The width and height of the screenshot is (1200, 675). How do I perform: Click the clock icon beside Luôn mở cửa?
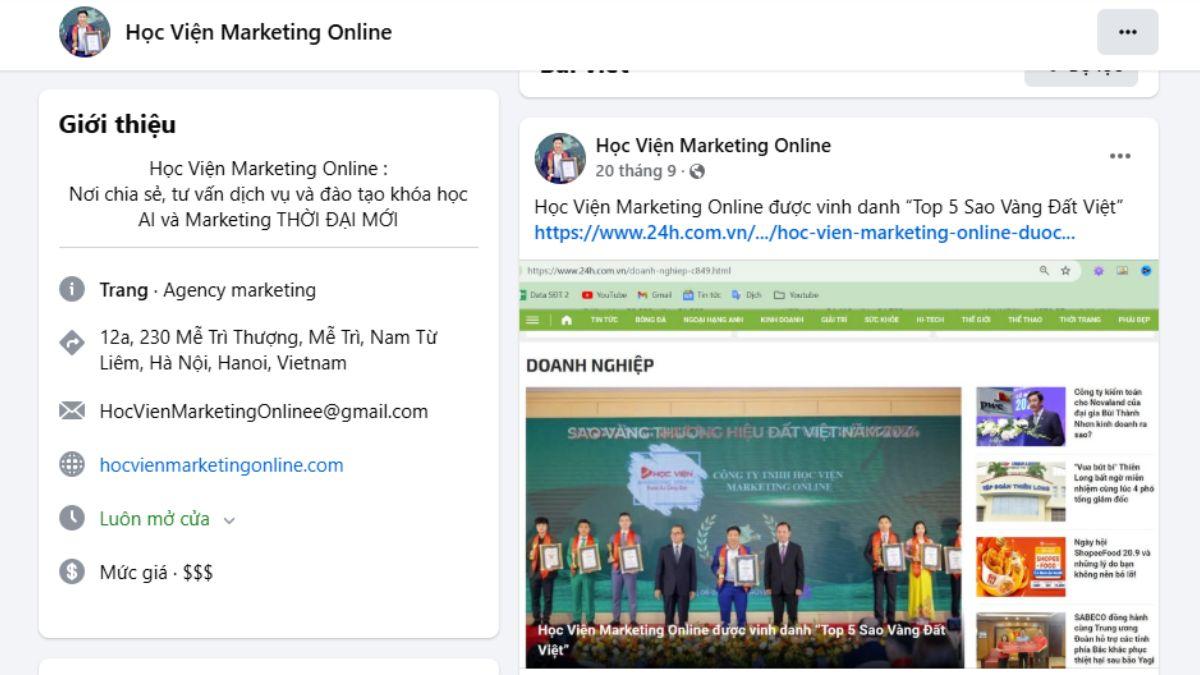72,518
